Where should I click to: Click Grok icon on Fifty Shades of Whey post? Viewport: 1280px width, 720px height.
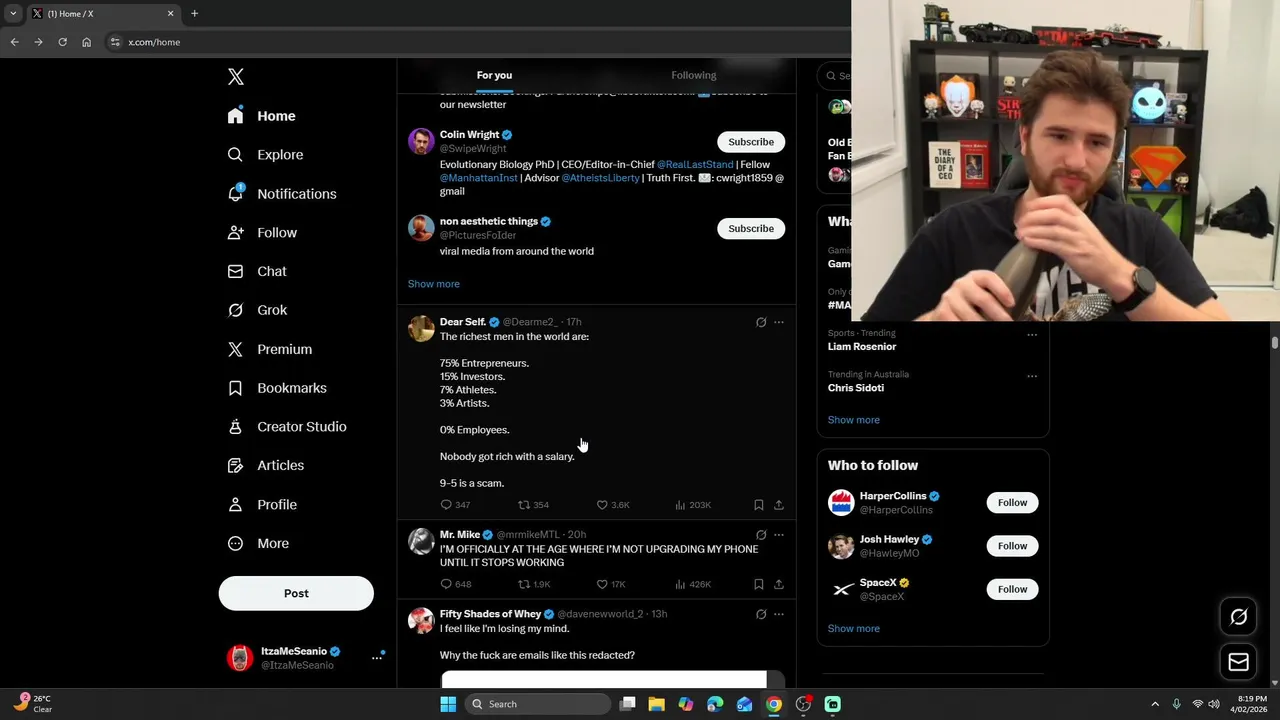[761, 614]
